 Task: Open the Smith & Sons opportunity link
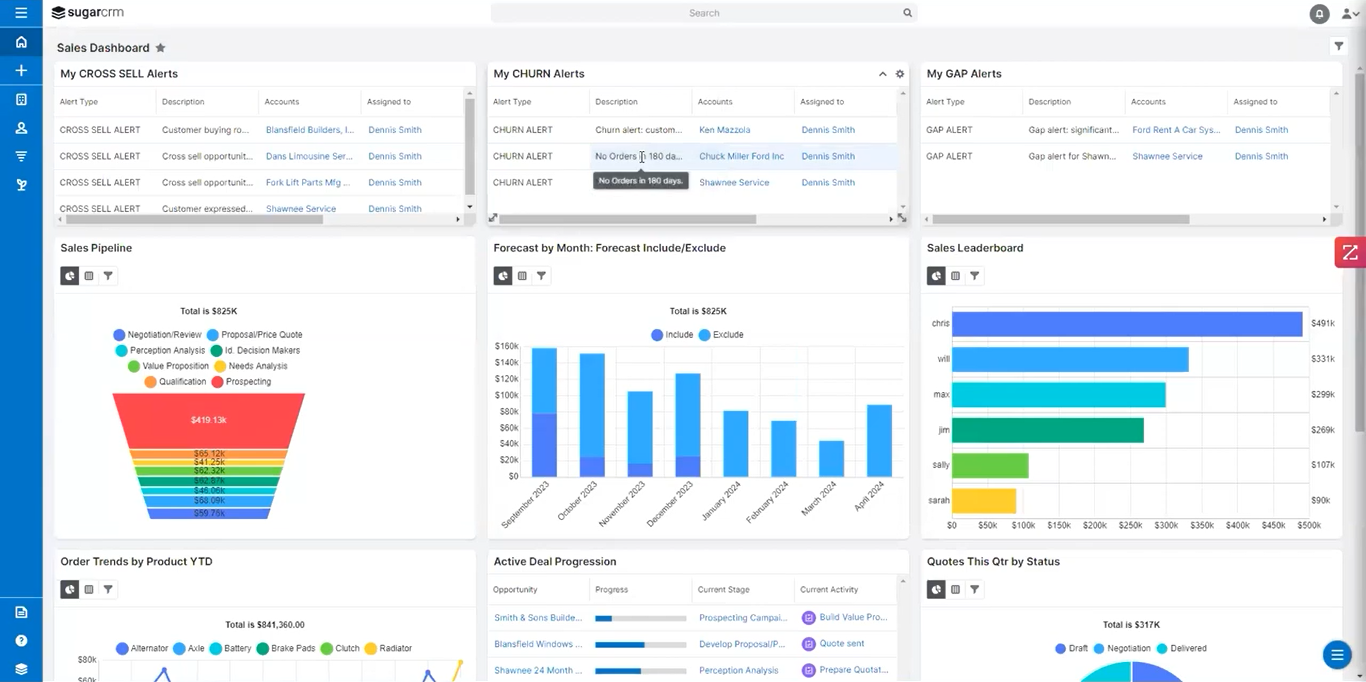tap(537, 617)
